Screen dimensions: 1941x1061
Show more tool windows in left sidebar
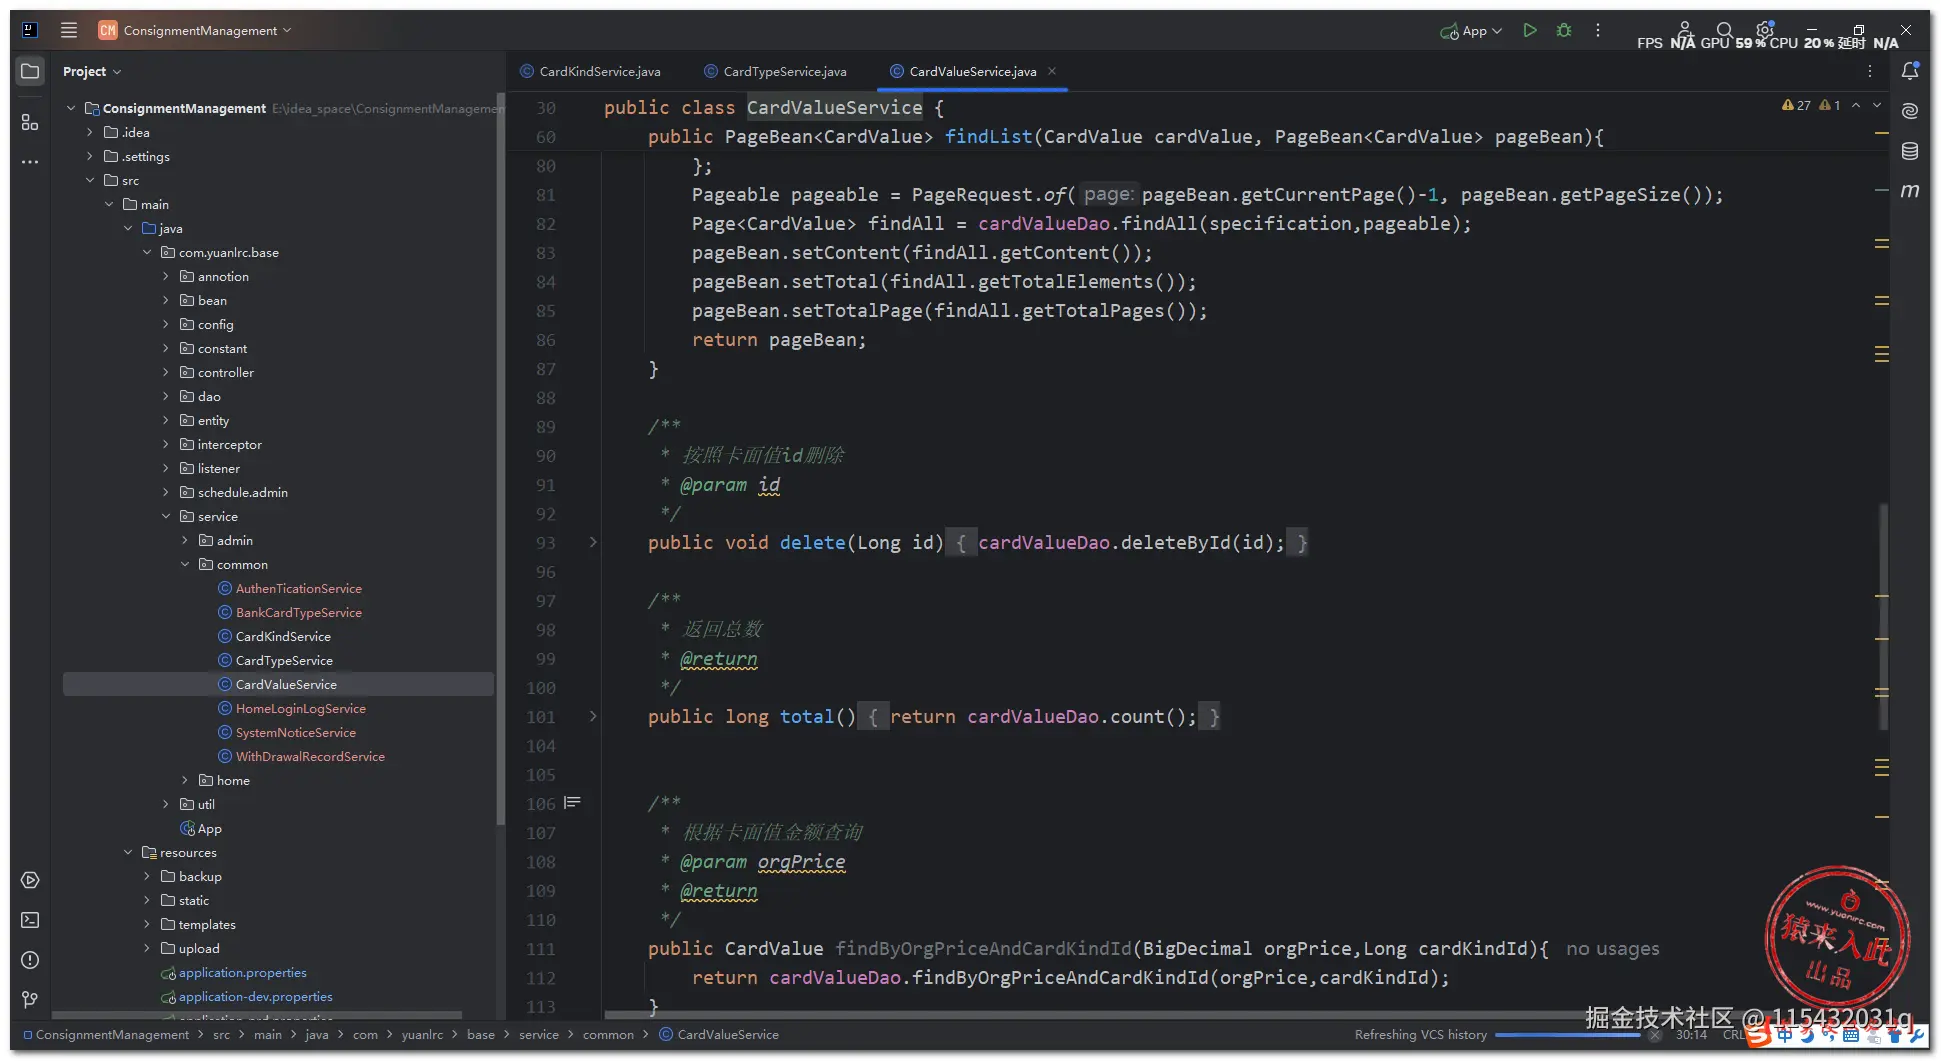[x=30, y=161]
